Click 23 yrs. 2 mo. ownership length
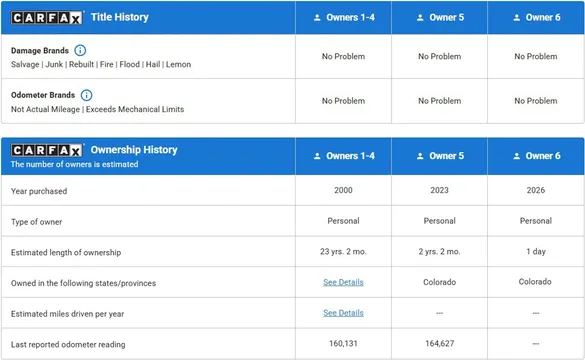Image resolution: width=585 pixels, height=360 pixels. pyautogui.click(x=343, y=252)
